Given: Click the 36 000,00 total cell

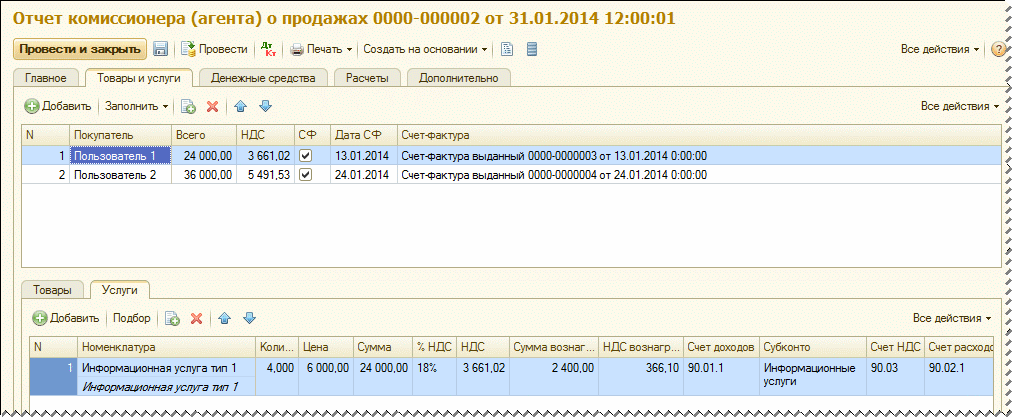Looking at the screenshot, I should point(203,174).
